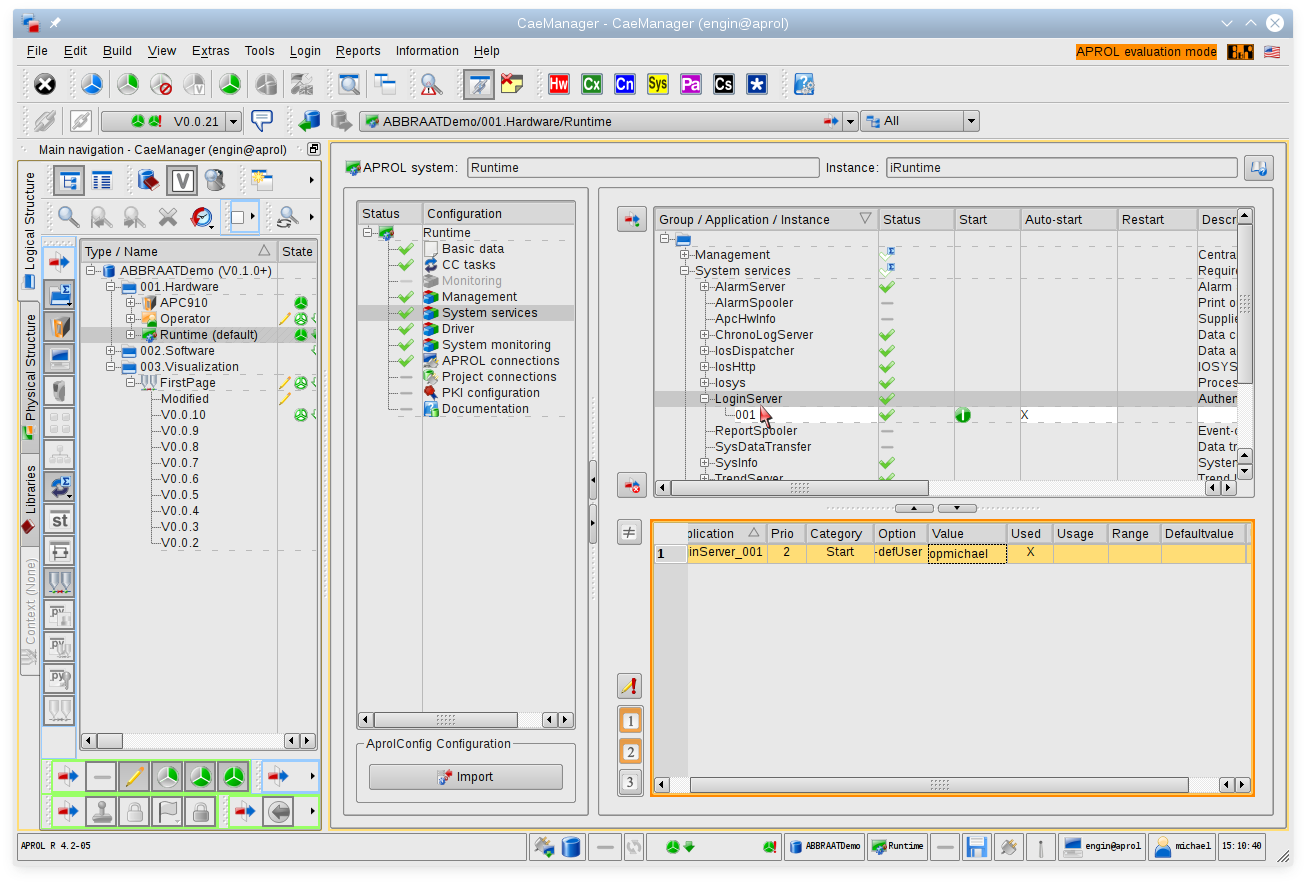Viewport: 1306px width, 883px height.
Task: Click the Import button
Action: [x=466, y=777]
